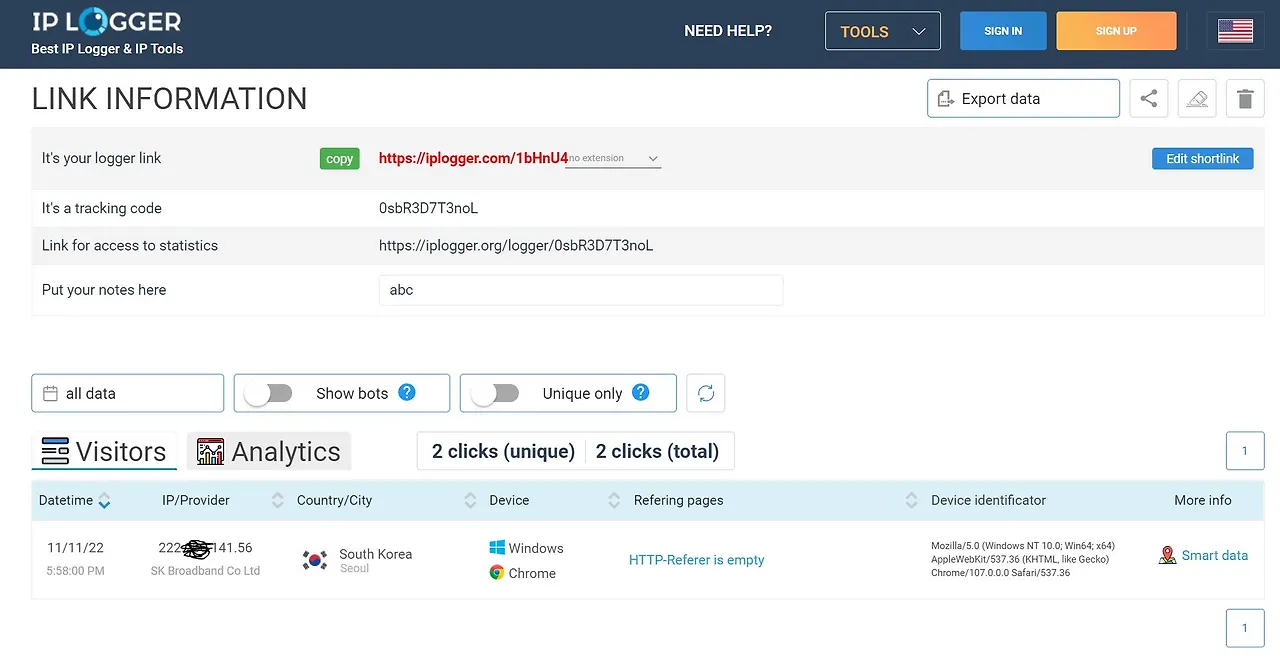This screenshot has width=1280, height=666.
Task: Click the SIGN IN button
Action: click(1003, 31)
